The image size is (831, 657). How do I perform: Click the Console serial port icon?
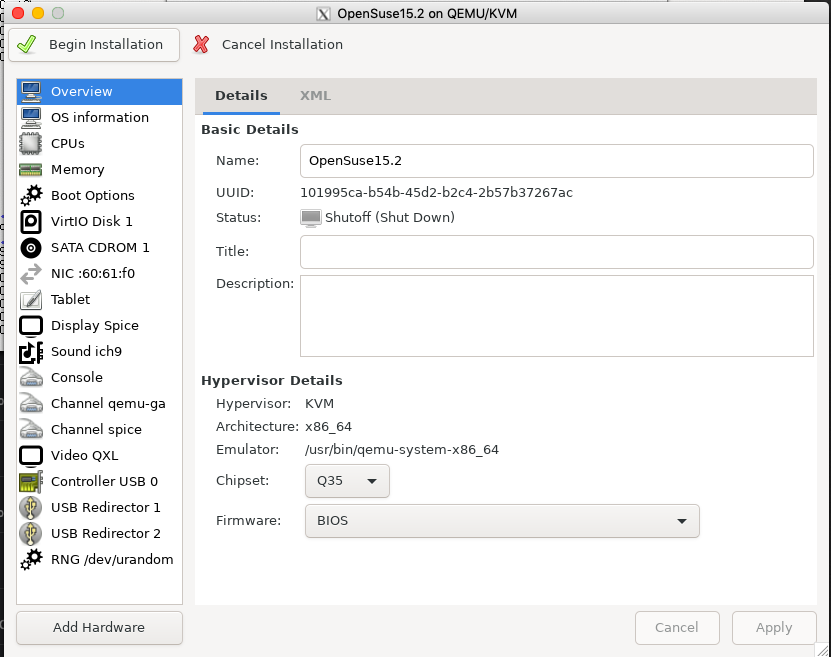coord(31,377)
